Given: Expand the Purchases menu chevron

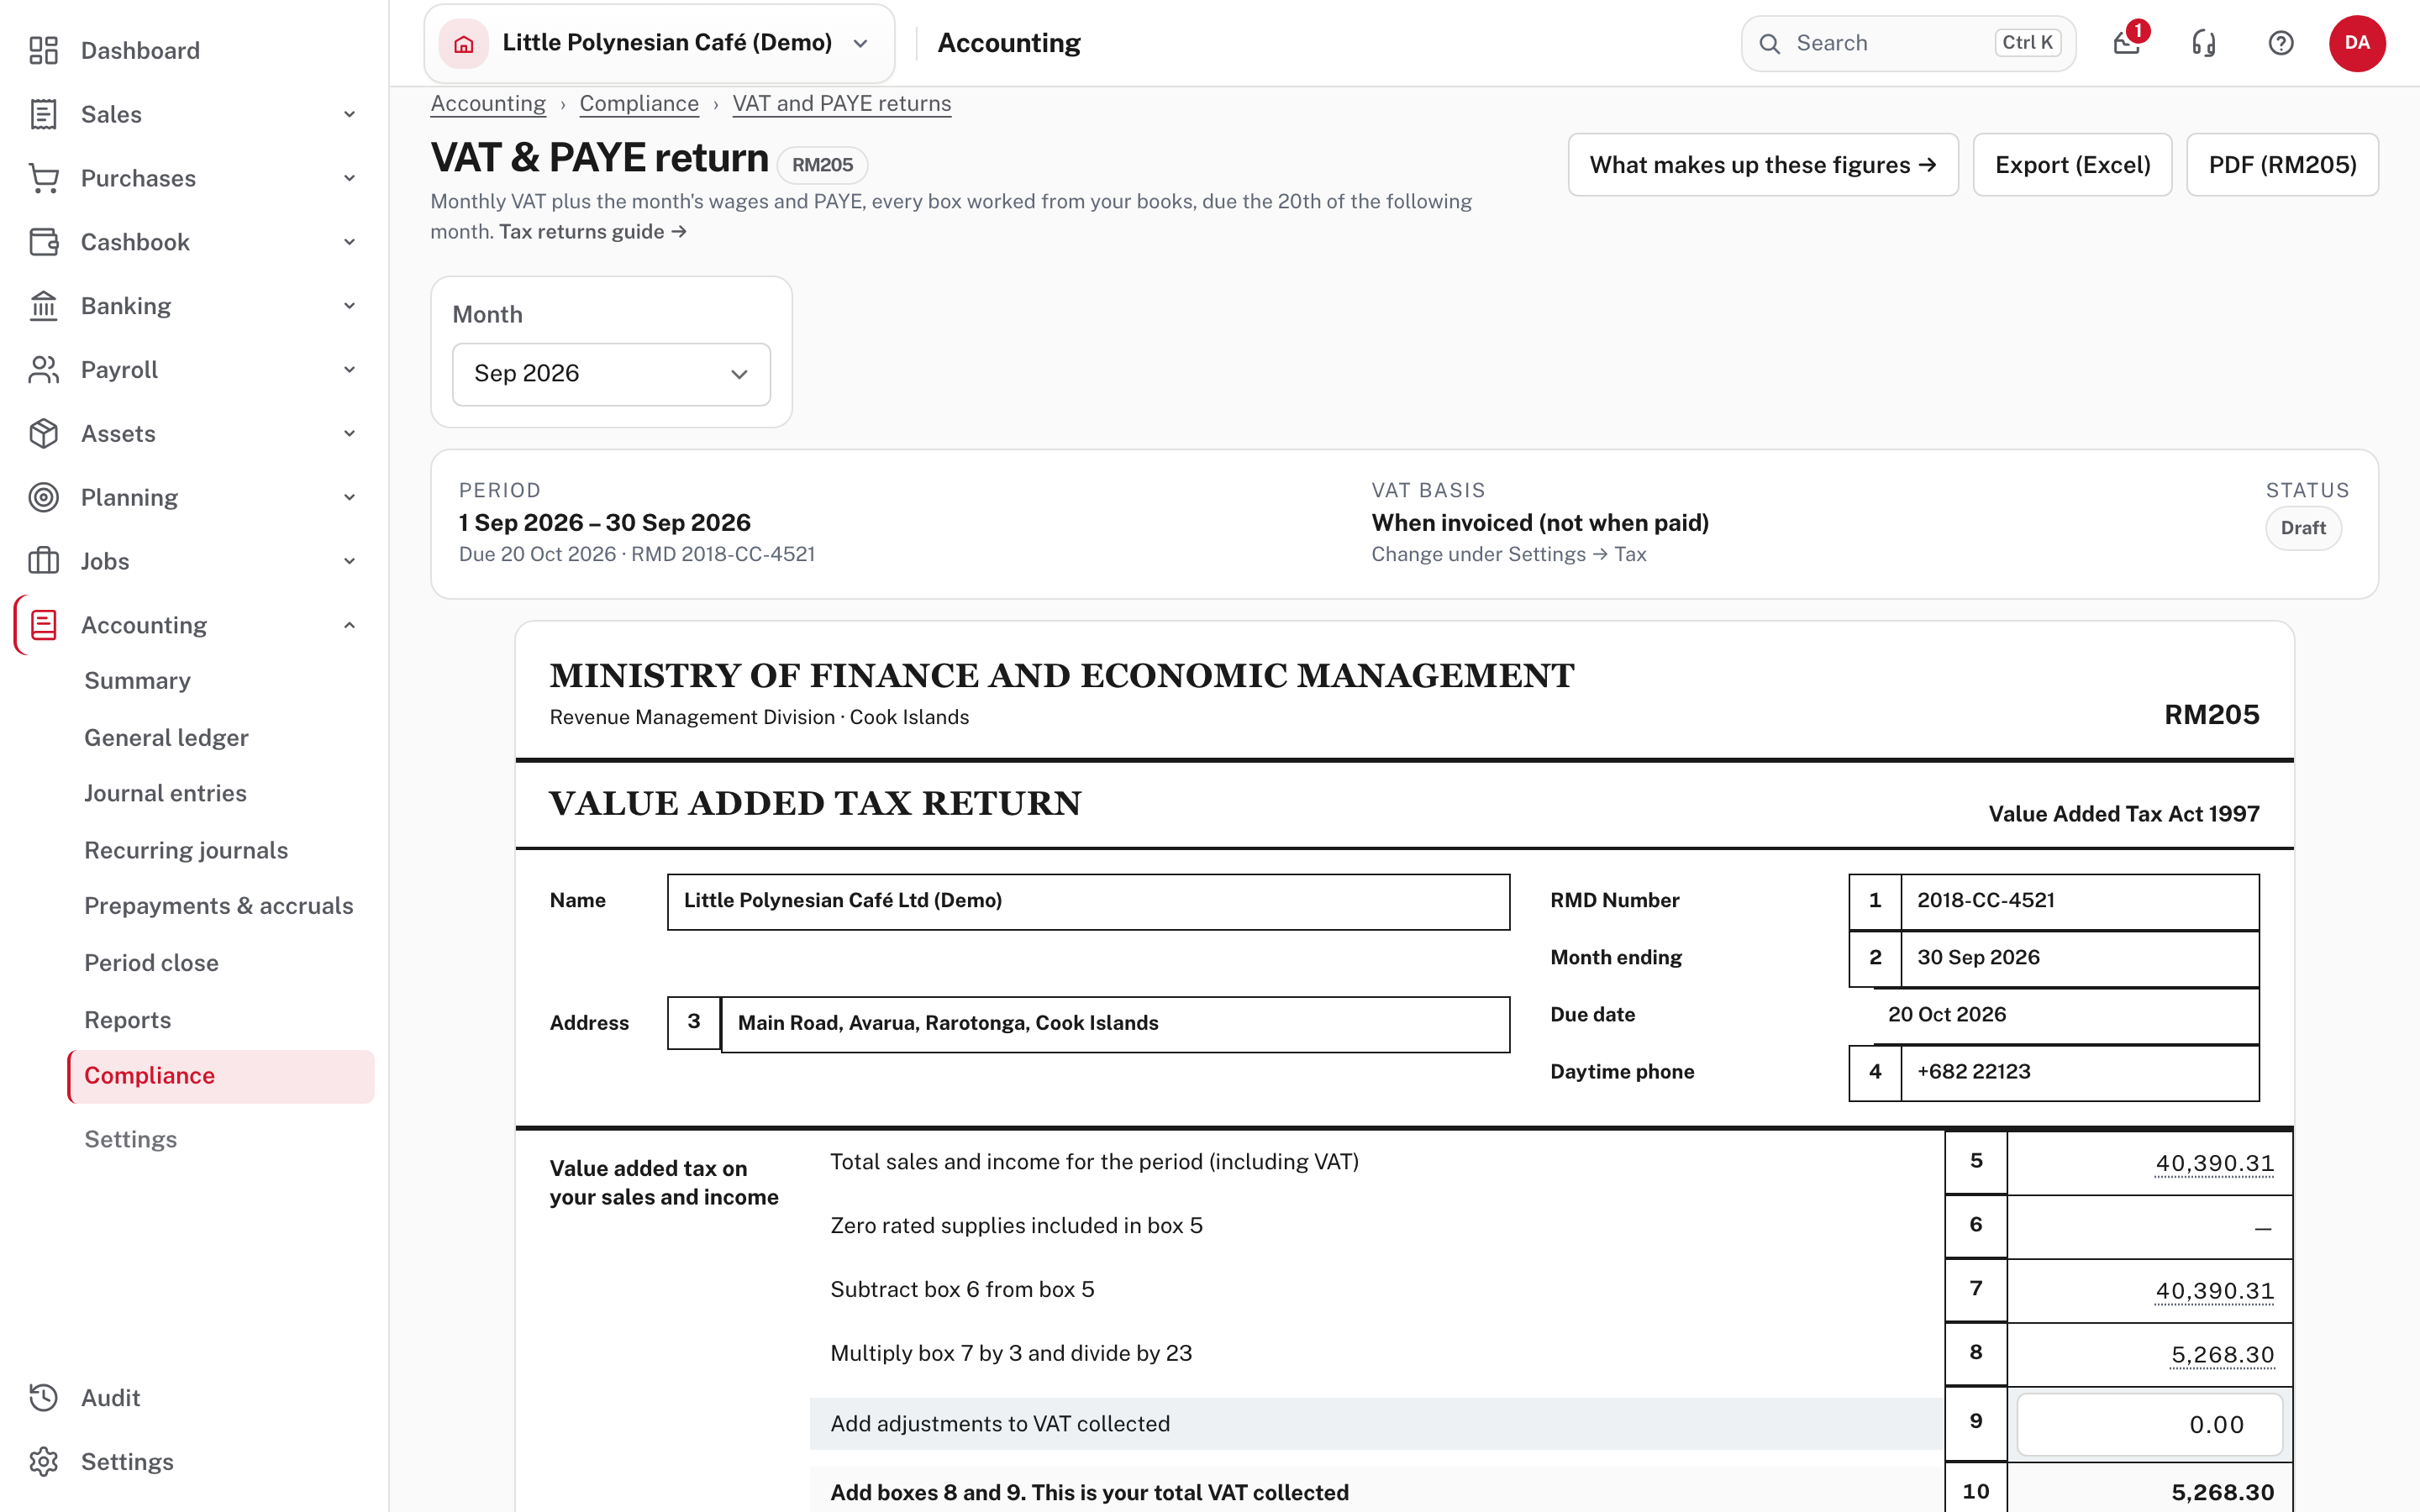Looking at the screenshot, I should [349, 178].
